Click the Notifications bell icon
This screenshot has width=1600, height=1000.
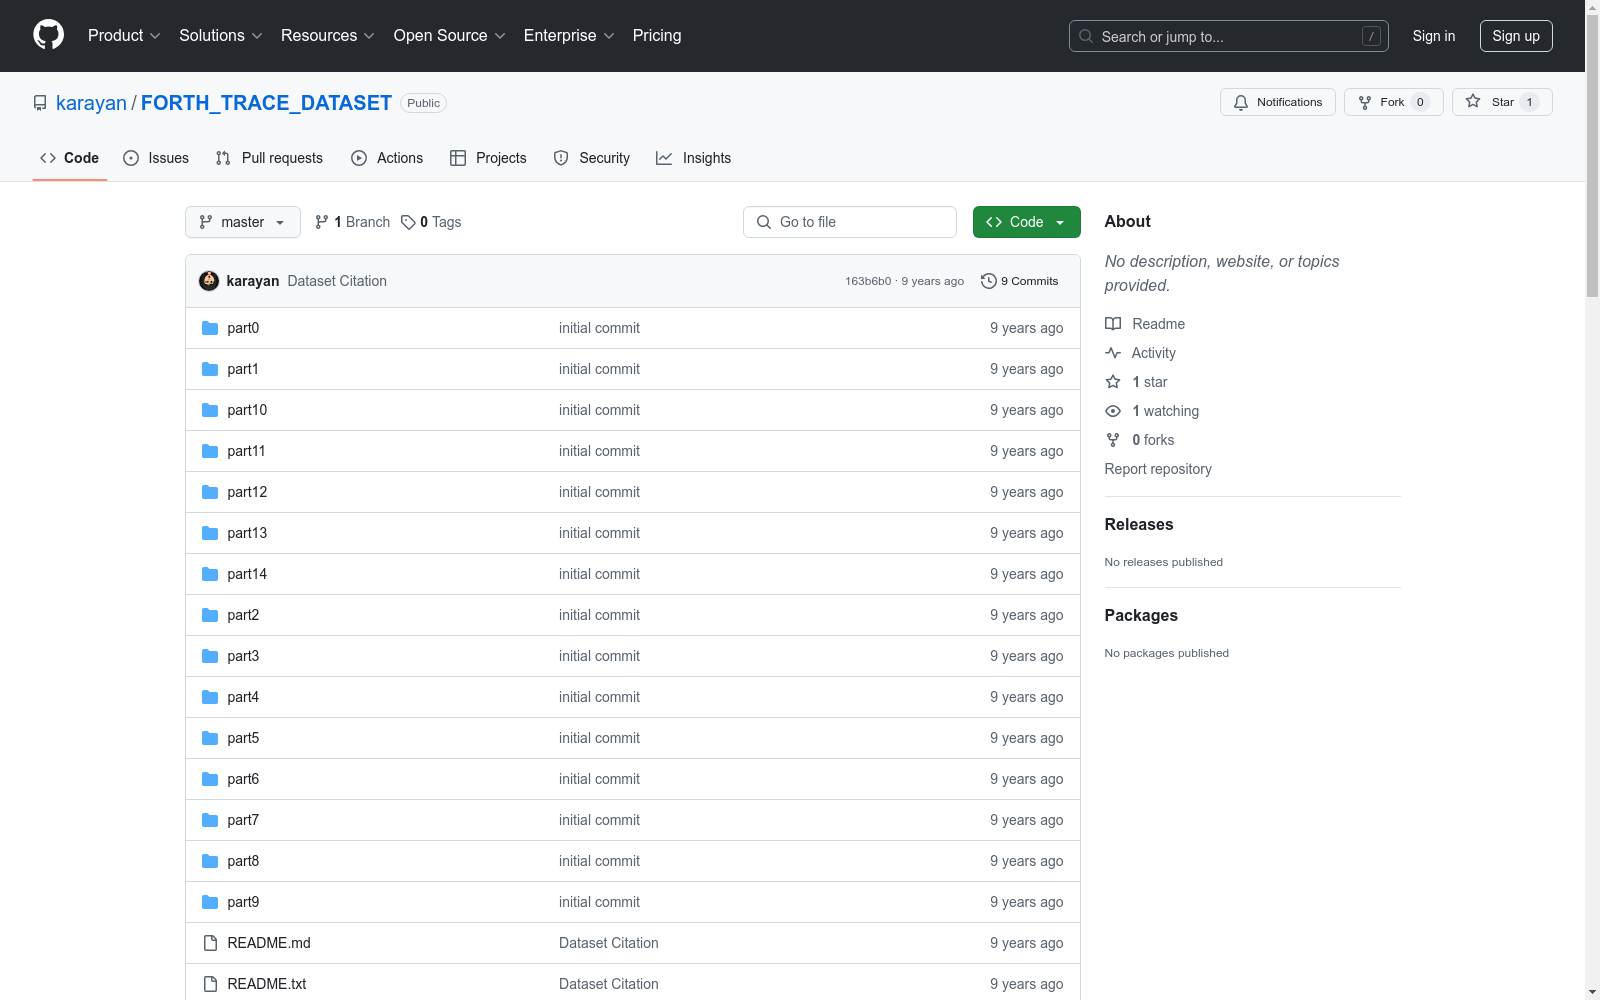[1241, 102]
